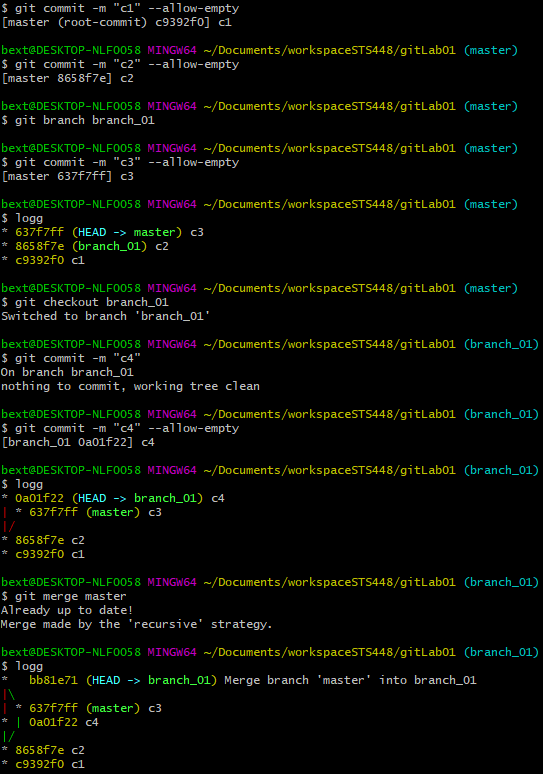This screenshot has width=543, height=774.
Task: Select 'nothing to commit, working tree clean' message
Action: point(130,386)
